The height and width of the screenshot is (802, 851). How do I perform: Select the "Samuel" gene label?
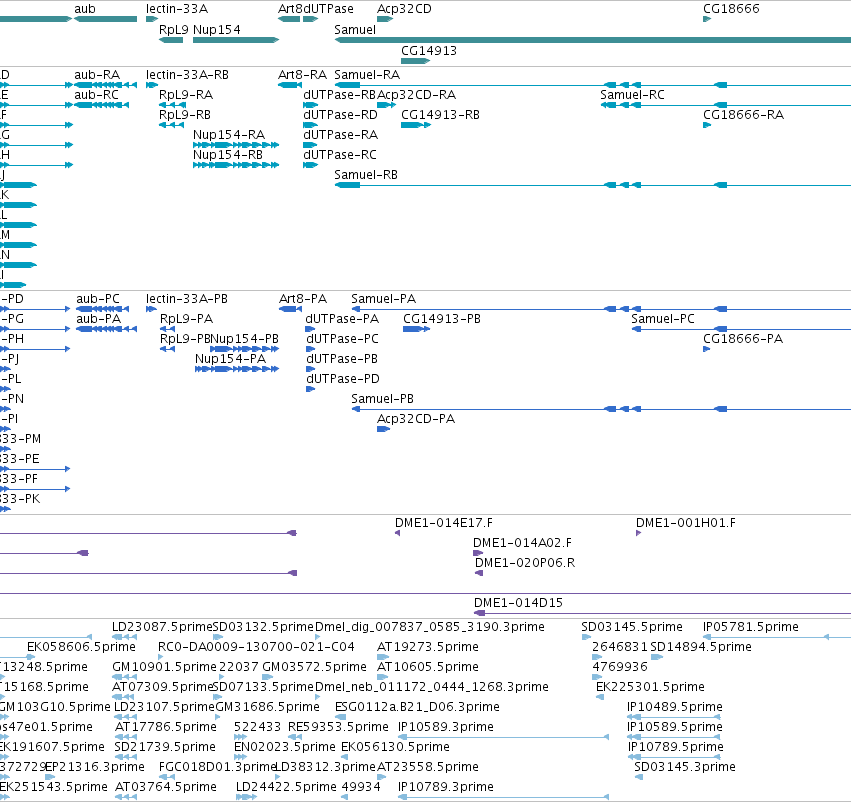tap(355, 29)
